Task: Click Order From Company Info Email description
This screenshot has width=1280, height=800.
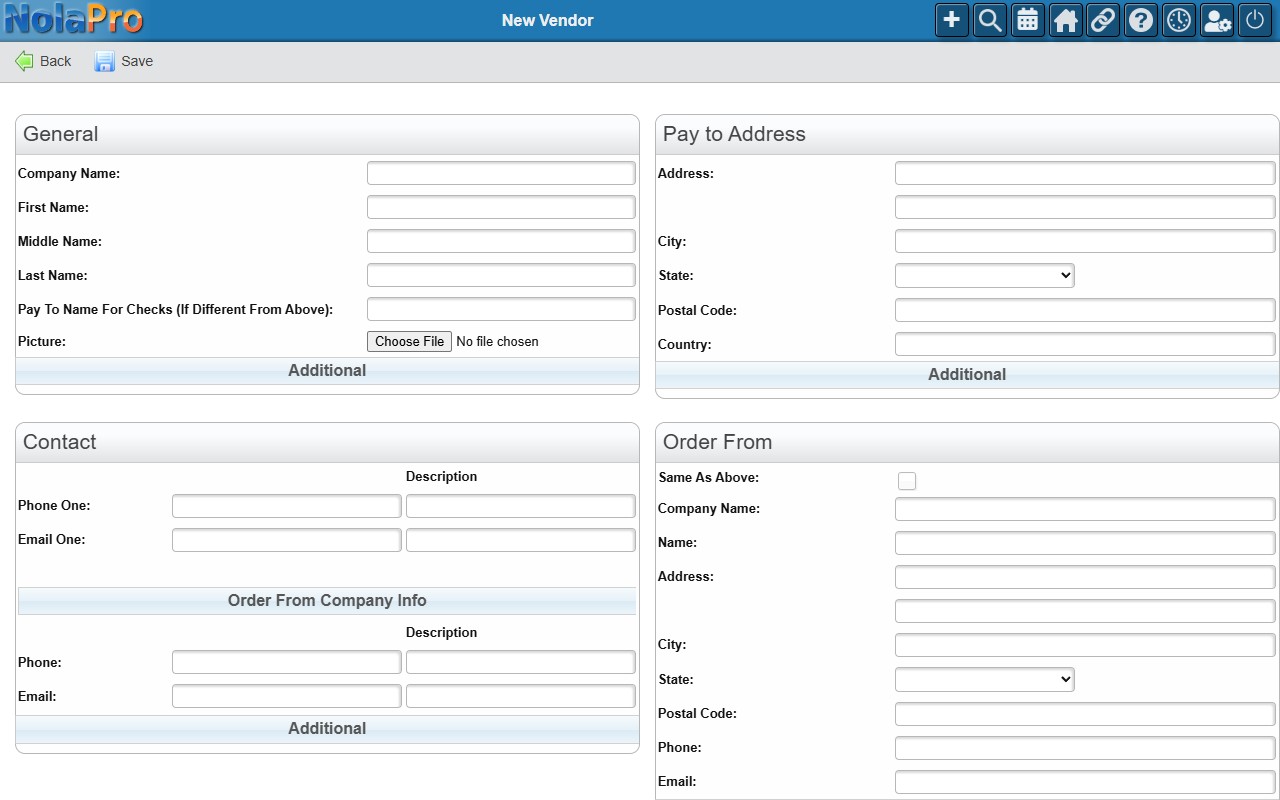Action: coord(521,696)
